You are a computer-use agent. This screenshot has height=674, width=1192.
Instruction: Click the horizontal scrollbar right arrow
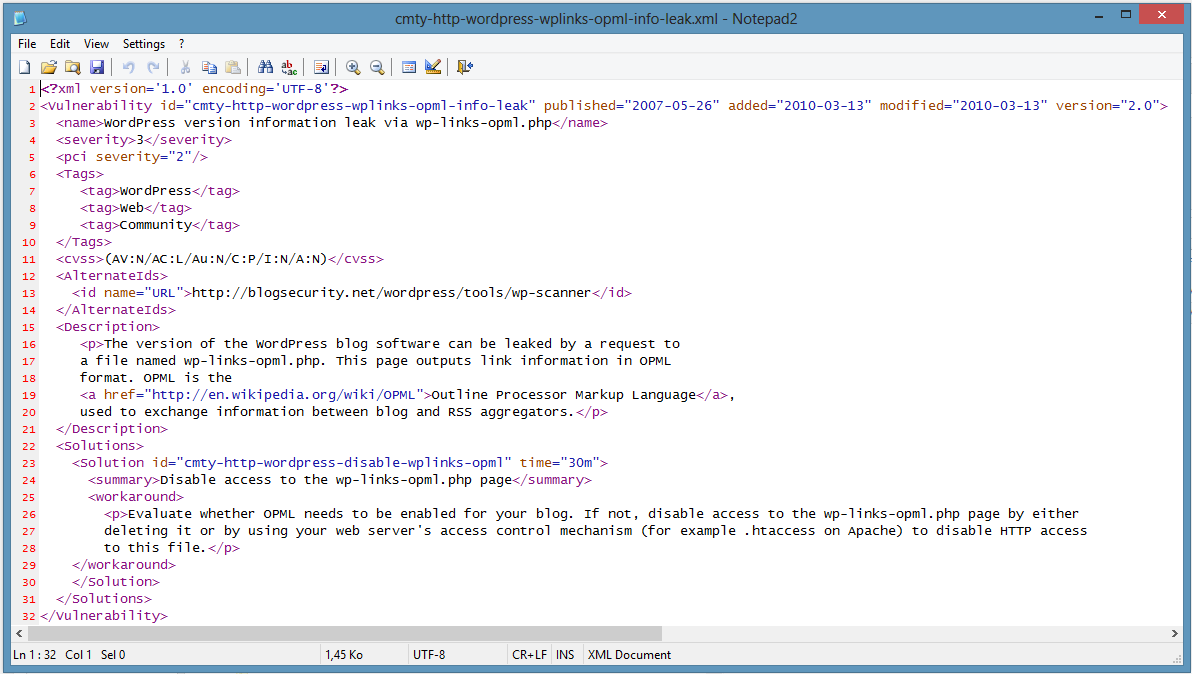(x=1175, y=633)
